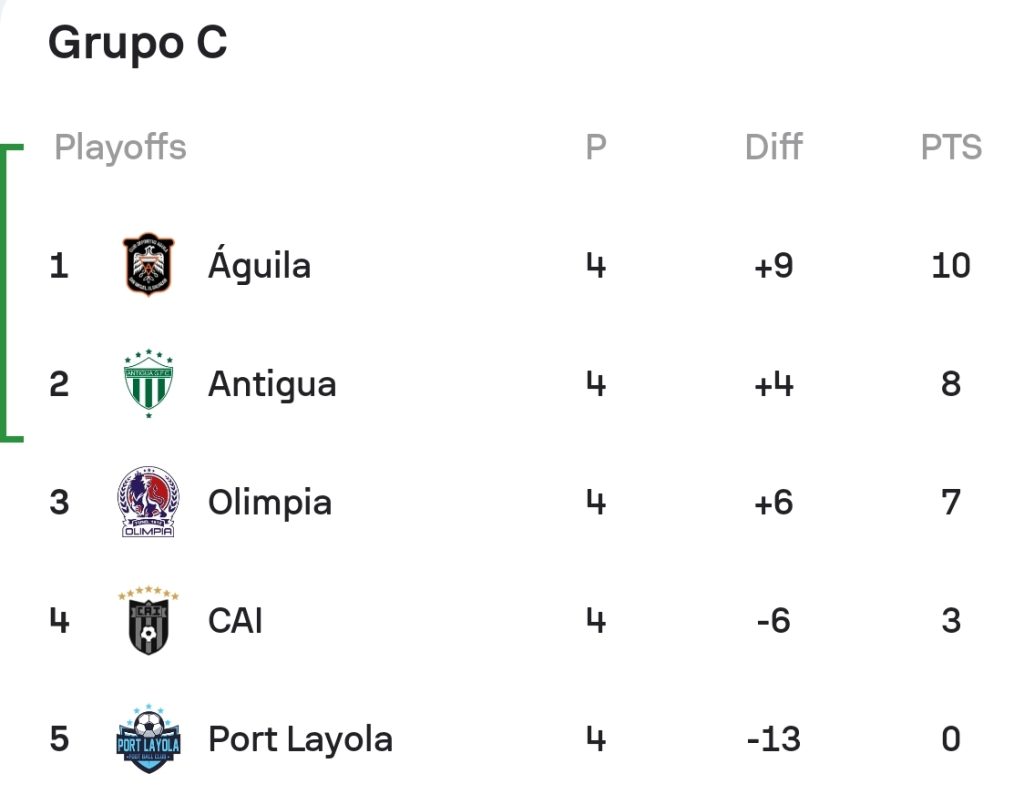Click Antigua's 8 points value
This screenshot has width=1024, height=804.
(951, 383)
